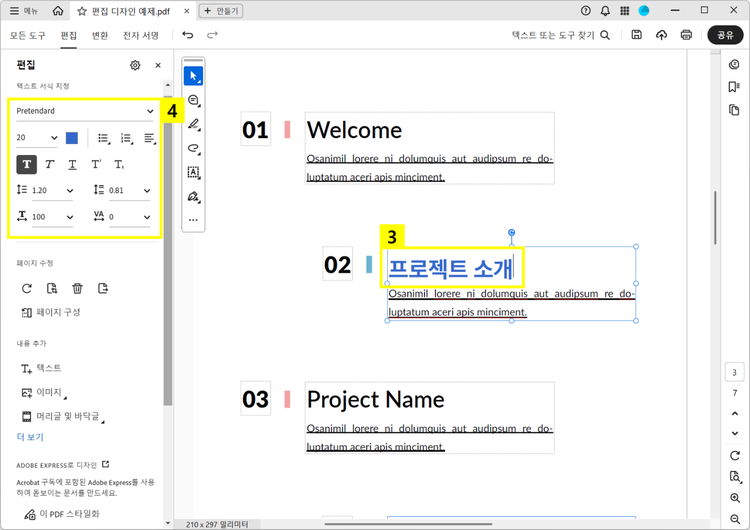
Task: Redo the last action
Action: [x=212, y=35]
